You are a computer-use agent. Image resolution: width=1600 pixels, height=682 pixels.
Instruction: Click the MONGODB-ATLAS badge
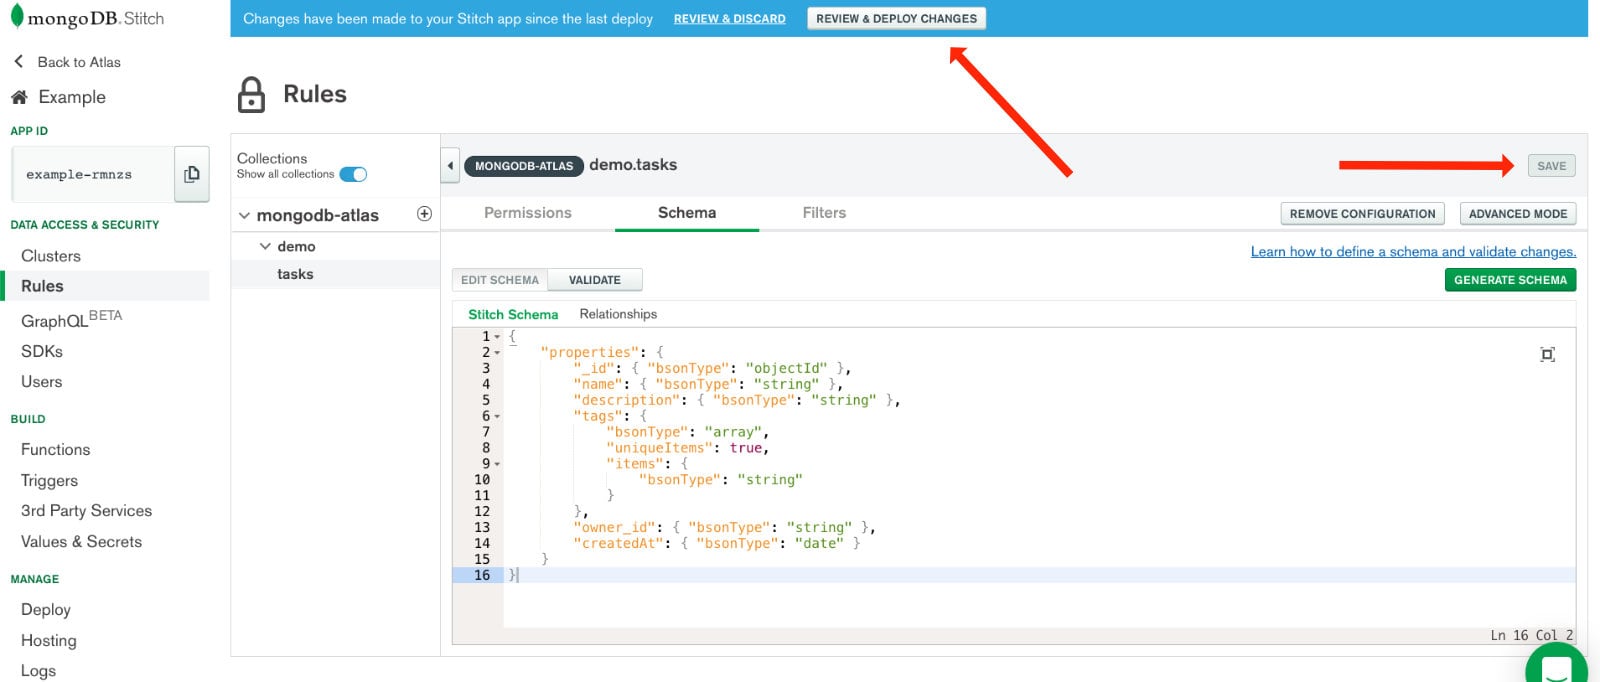524,166
